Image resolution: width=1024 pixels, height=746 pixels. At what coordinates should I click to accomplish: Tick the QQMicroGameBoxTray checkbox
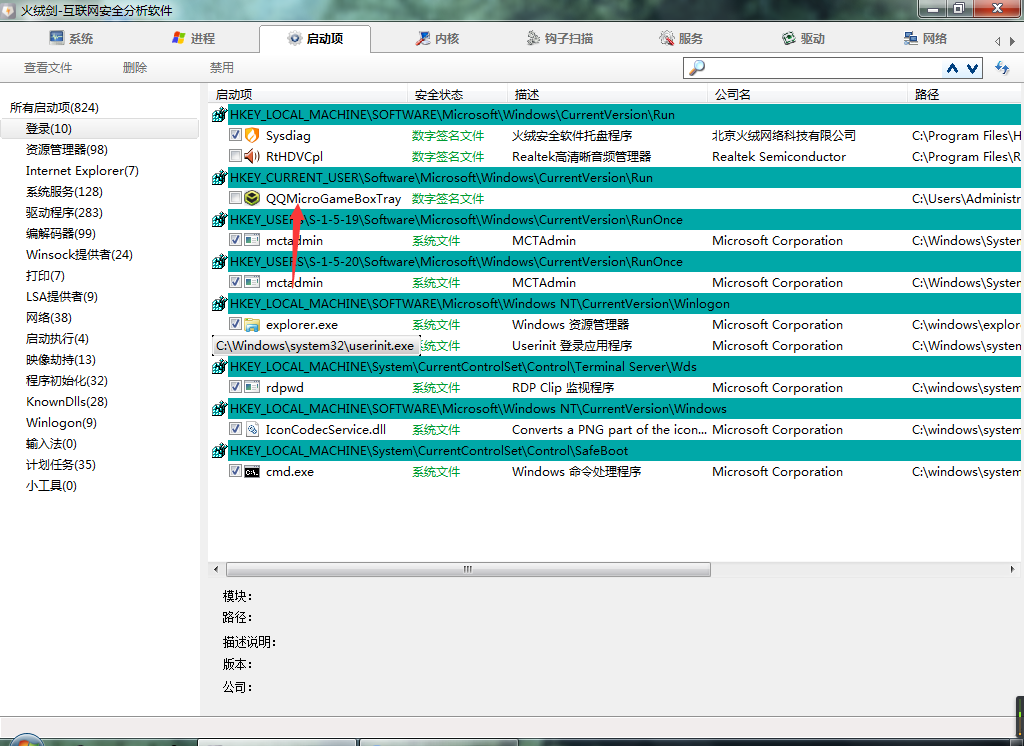click(235, 198)
